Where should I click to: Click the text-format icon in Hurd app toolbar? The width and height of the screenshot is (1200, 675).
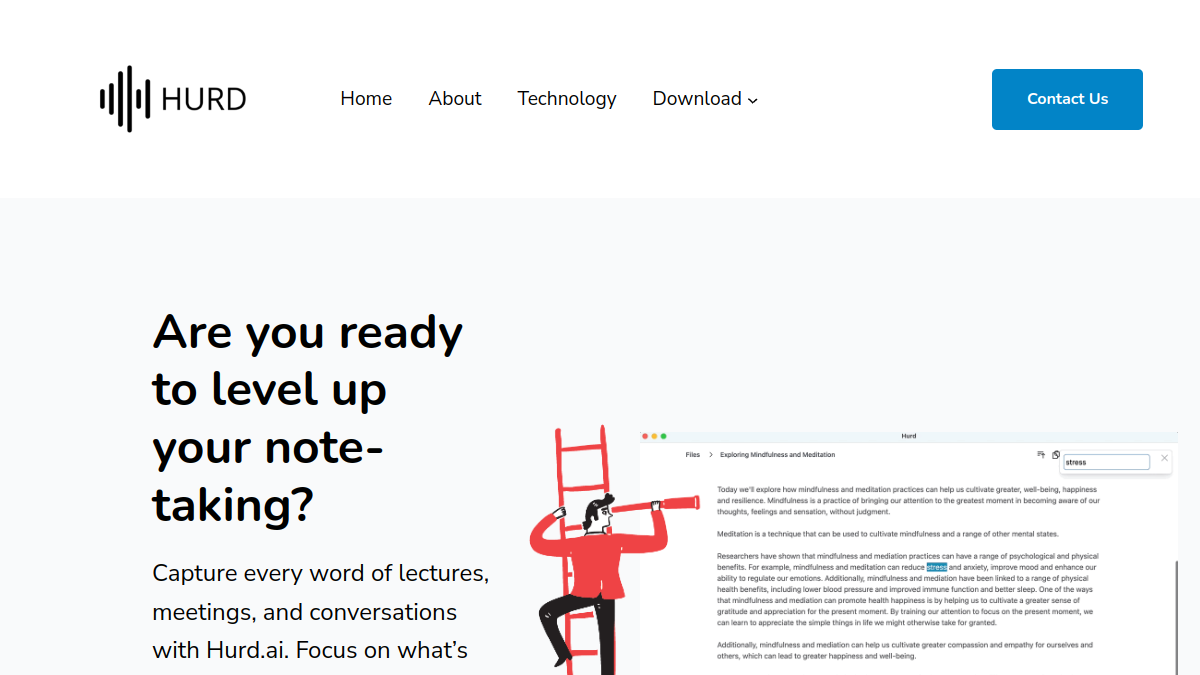click(x=1041, y=454)
